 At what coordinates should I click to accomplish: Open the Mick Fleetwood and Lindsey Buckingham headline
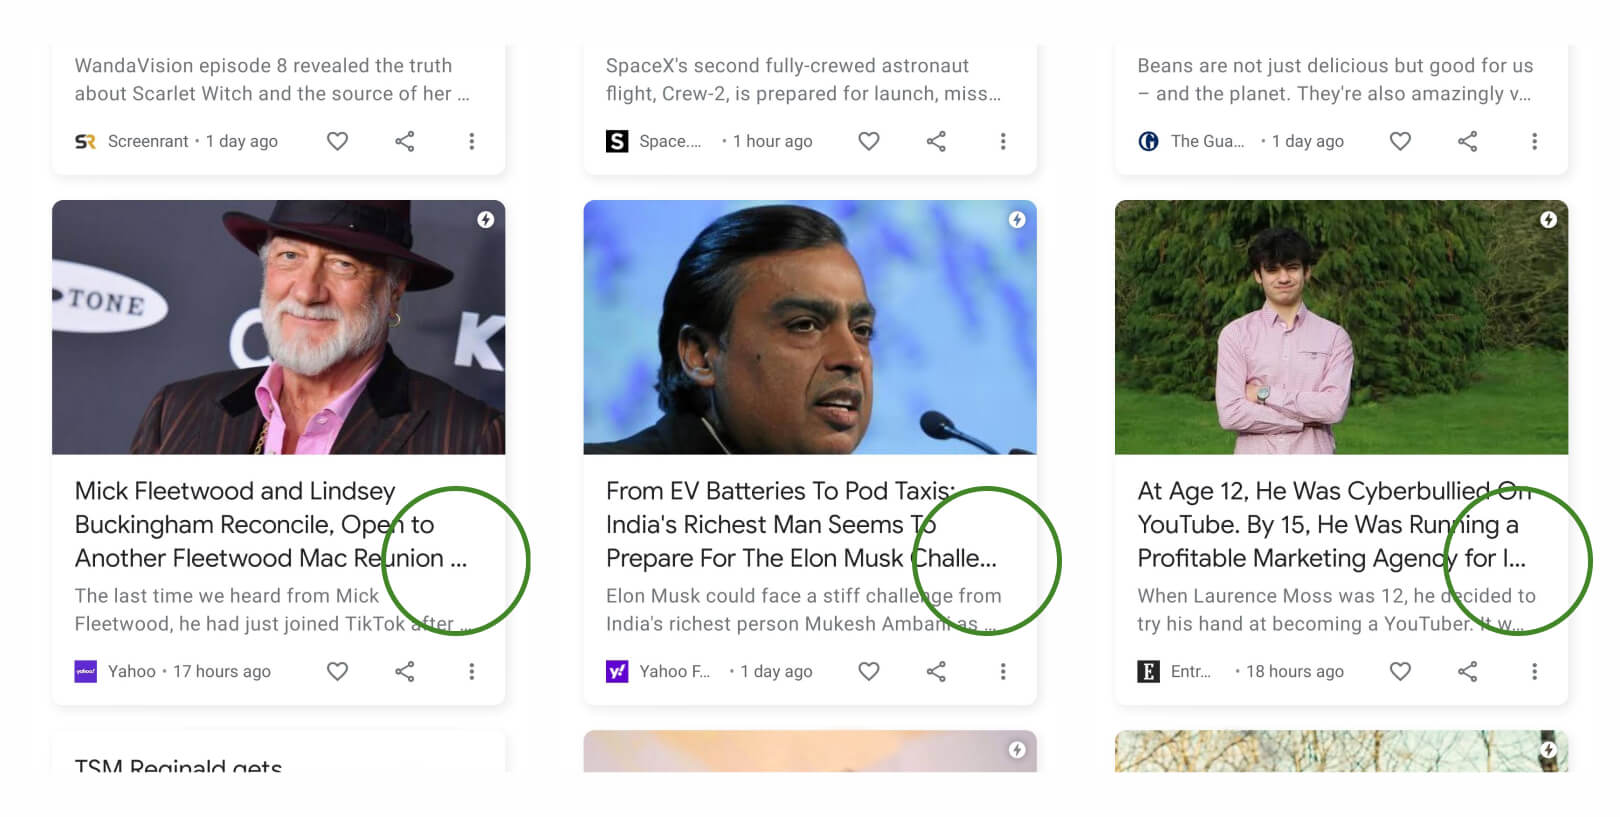[x=236, y=524]
